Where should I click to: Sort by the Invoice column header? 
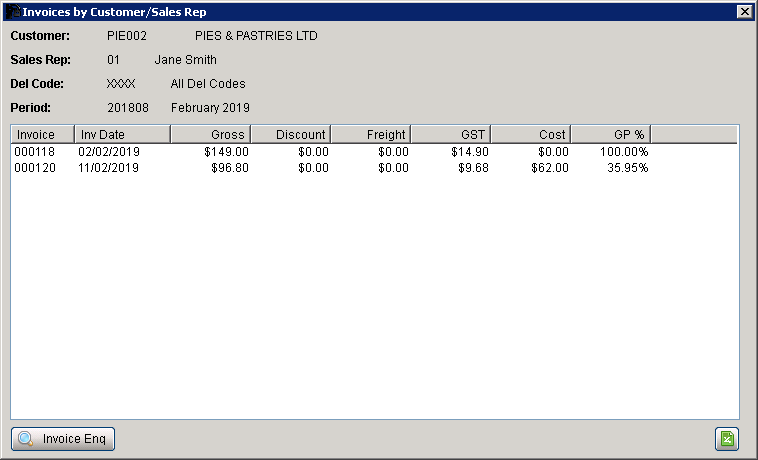pyautogui.click(x=43, y=134)
